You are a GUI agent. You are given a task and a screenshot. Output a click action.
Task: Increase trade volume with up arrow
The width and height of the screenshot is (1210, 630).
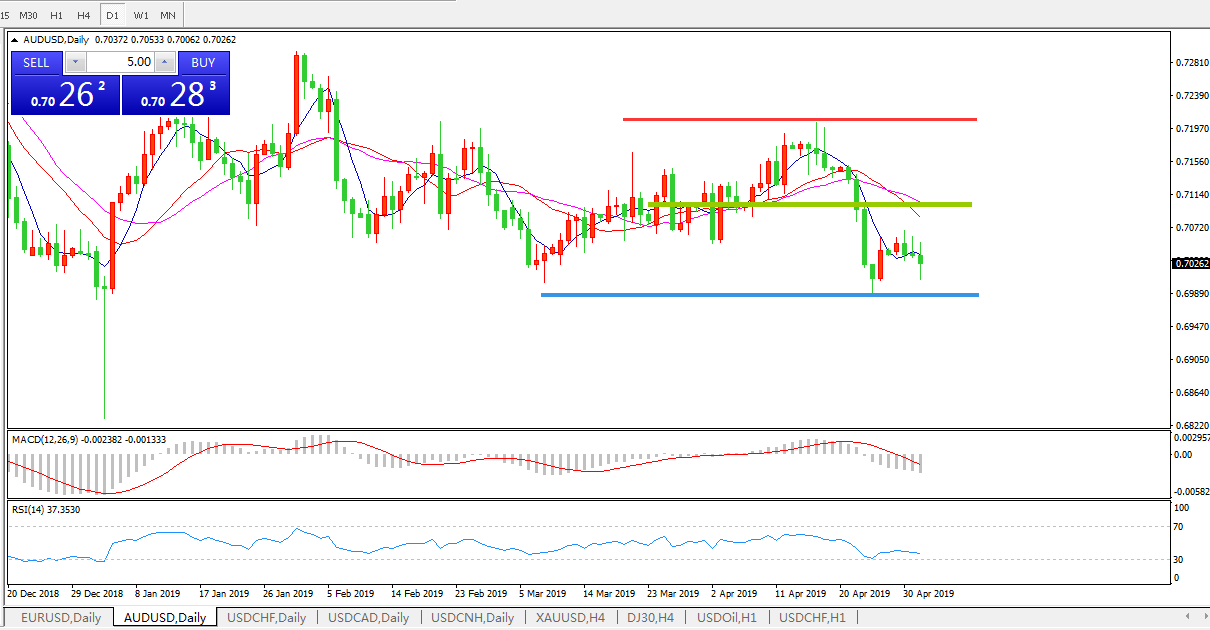click(165, 62)
